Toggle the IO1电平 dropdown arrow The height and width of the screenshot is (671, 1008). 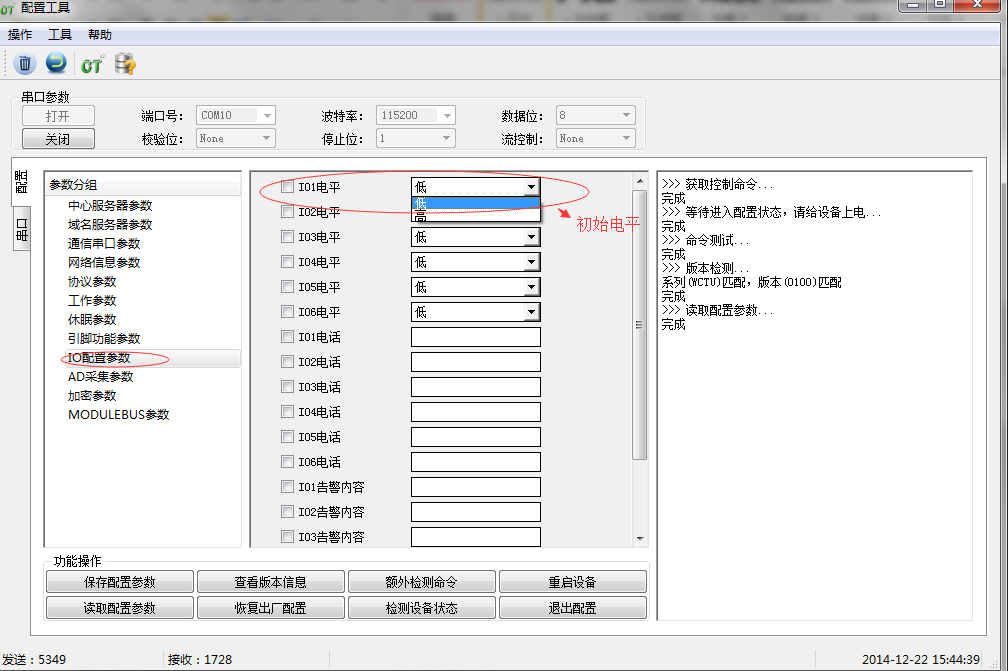(531, 187)
